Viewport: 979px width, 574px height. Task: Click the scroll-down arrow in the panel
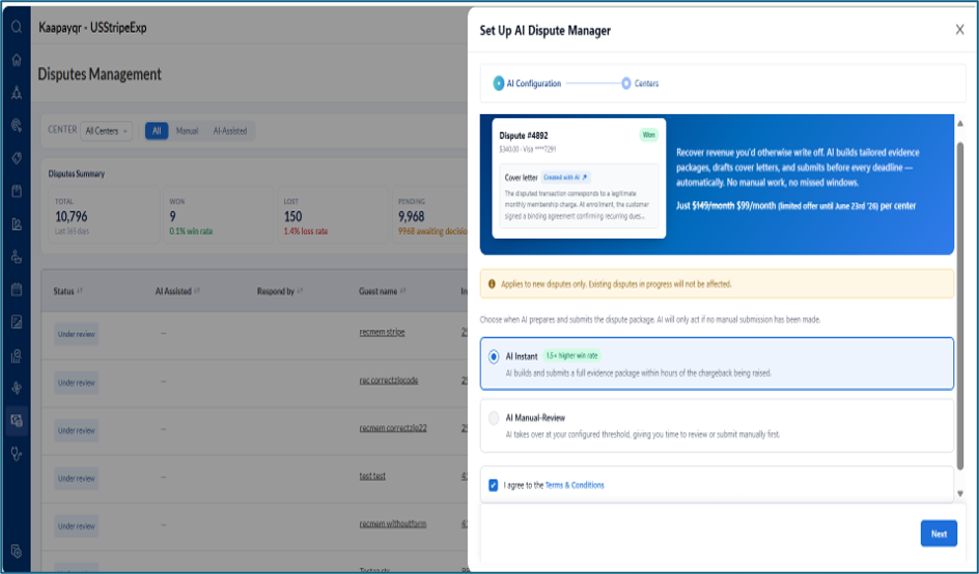pyautogui.click(x=960, y=493)
